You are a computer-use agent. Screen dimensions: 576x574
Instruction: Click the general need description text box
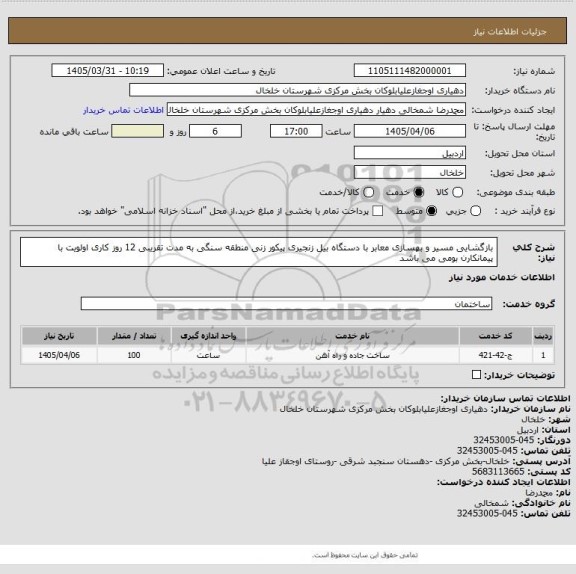(259, 252)
